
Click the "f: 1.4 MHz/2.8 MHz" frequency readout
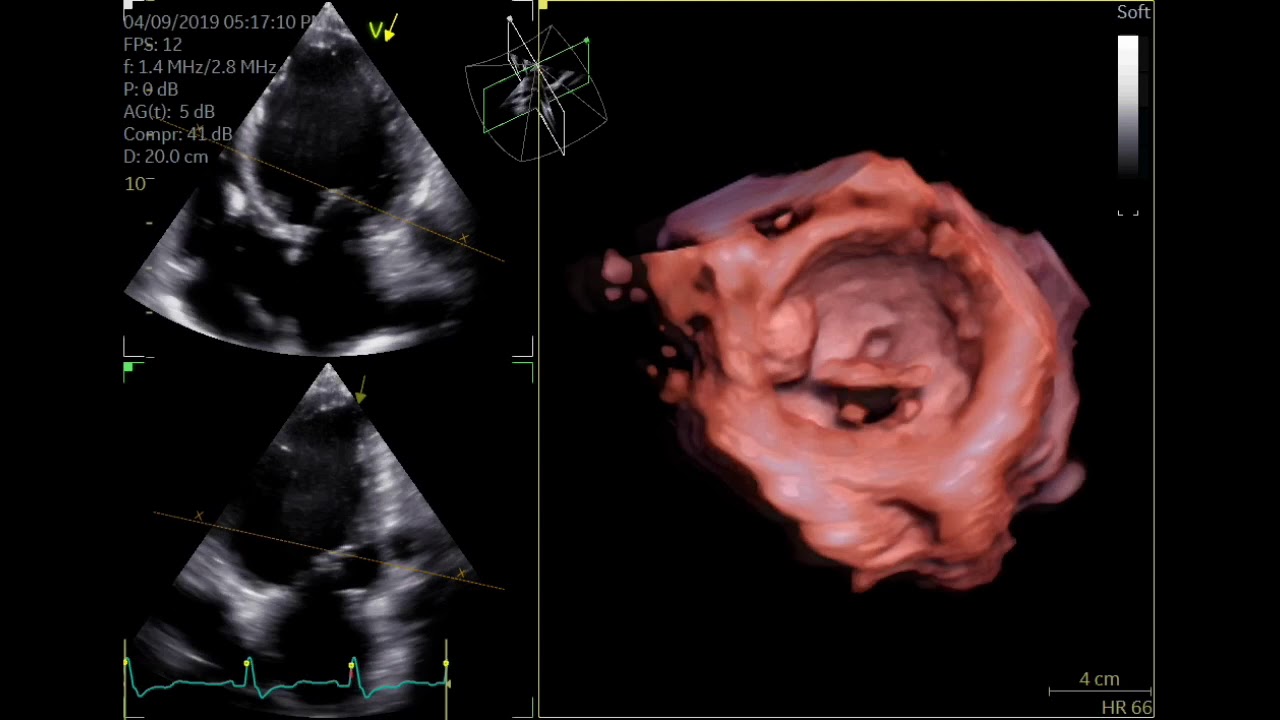click(x=200, y=67)
